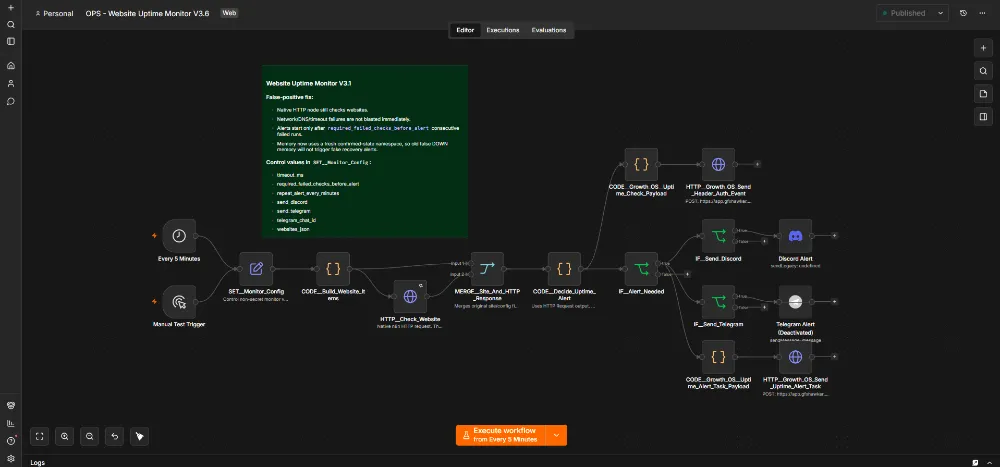The width and height of the screenshot is (1000, 467).
Task: Add a sticky note from right toolbar
Action: click(x=983, y=94)
